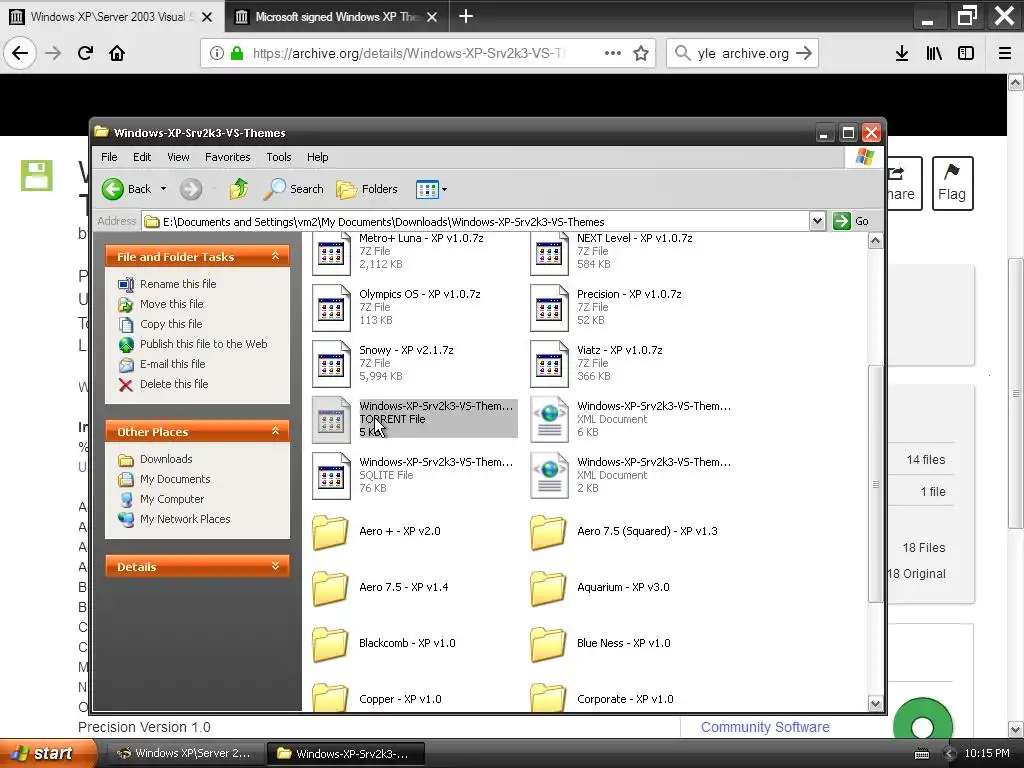Toggle the Folders pane button
1024x768 pixels.
click(x=366, y=189)
